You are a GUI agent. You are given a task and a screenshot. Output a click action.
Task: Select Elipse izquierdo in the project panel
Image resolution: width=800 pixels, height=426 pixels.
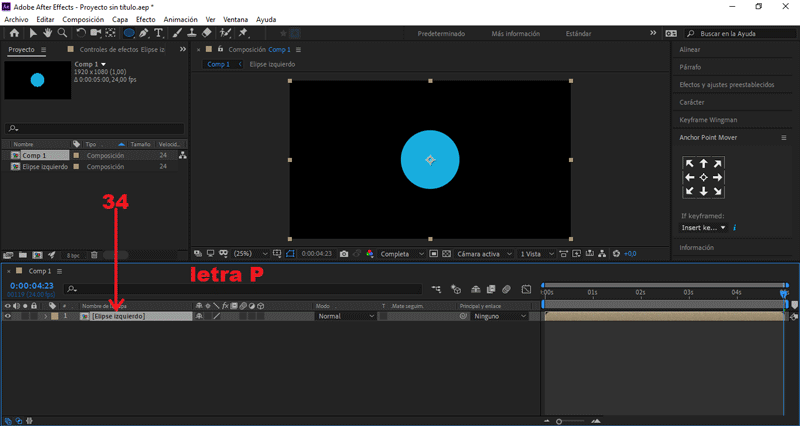coord(45,167)
